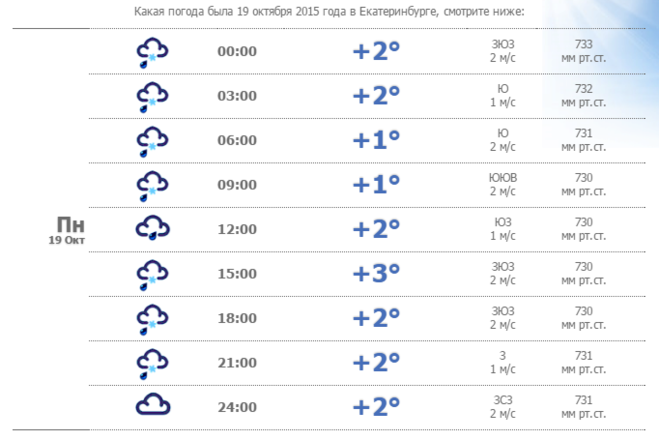The width and height of the screenshot is (659, 440).
Task: Click the weather icon beside 21:00
Action: 152,362
